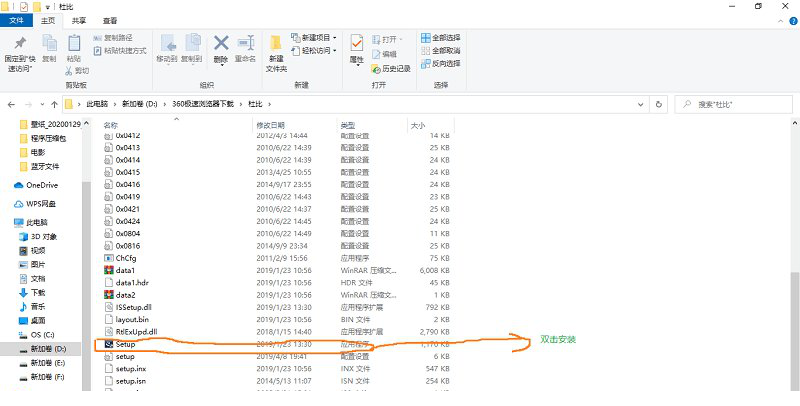Select 桌面 in navigation pane
This screenshot has width=800, height=406.
(x=32, y=321)
